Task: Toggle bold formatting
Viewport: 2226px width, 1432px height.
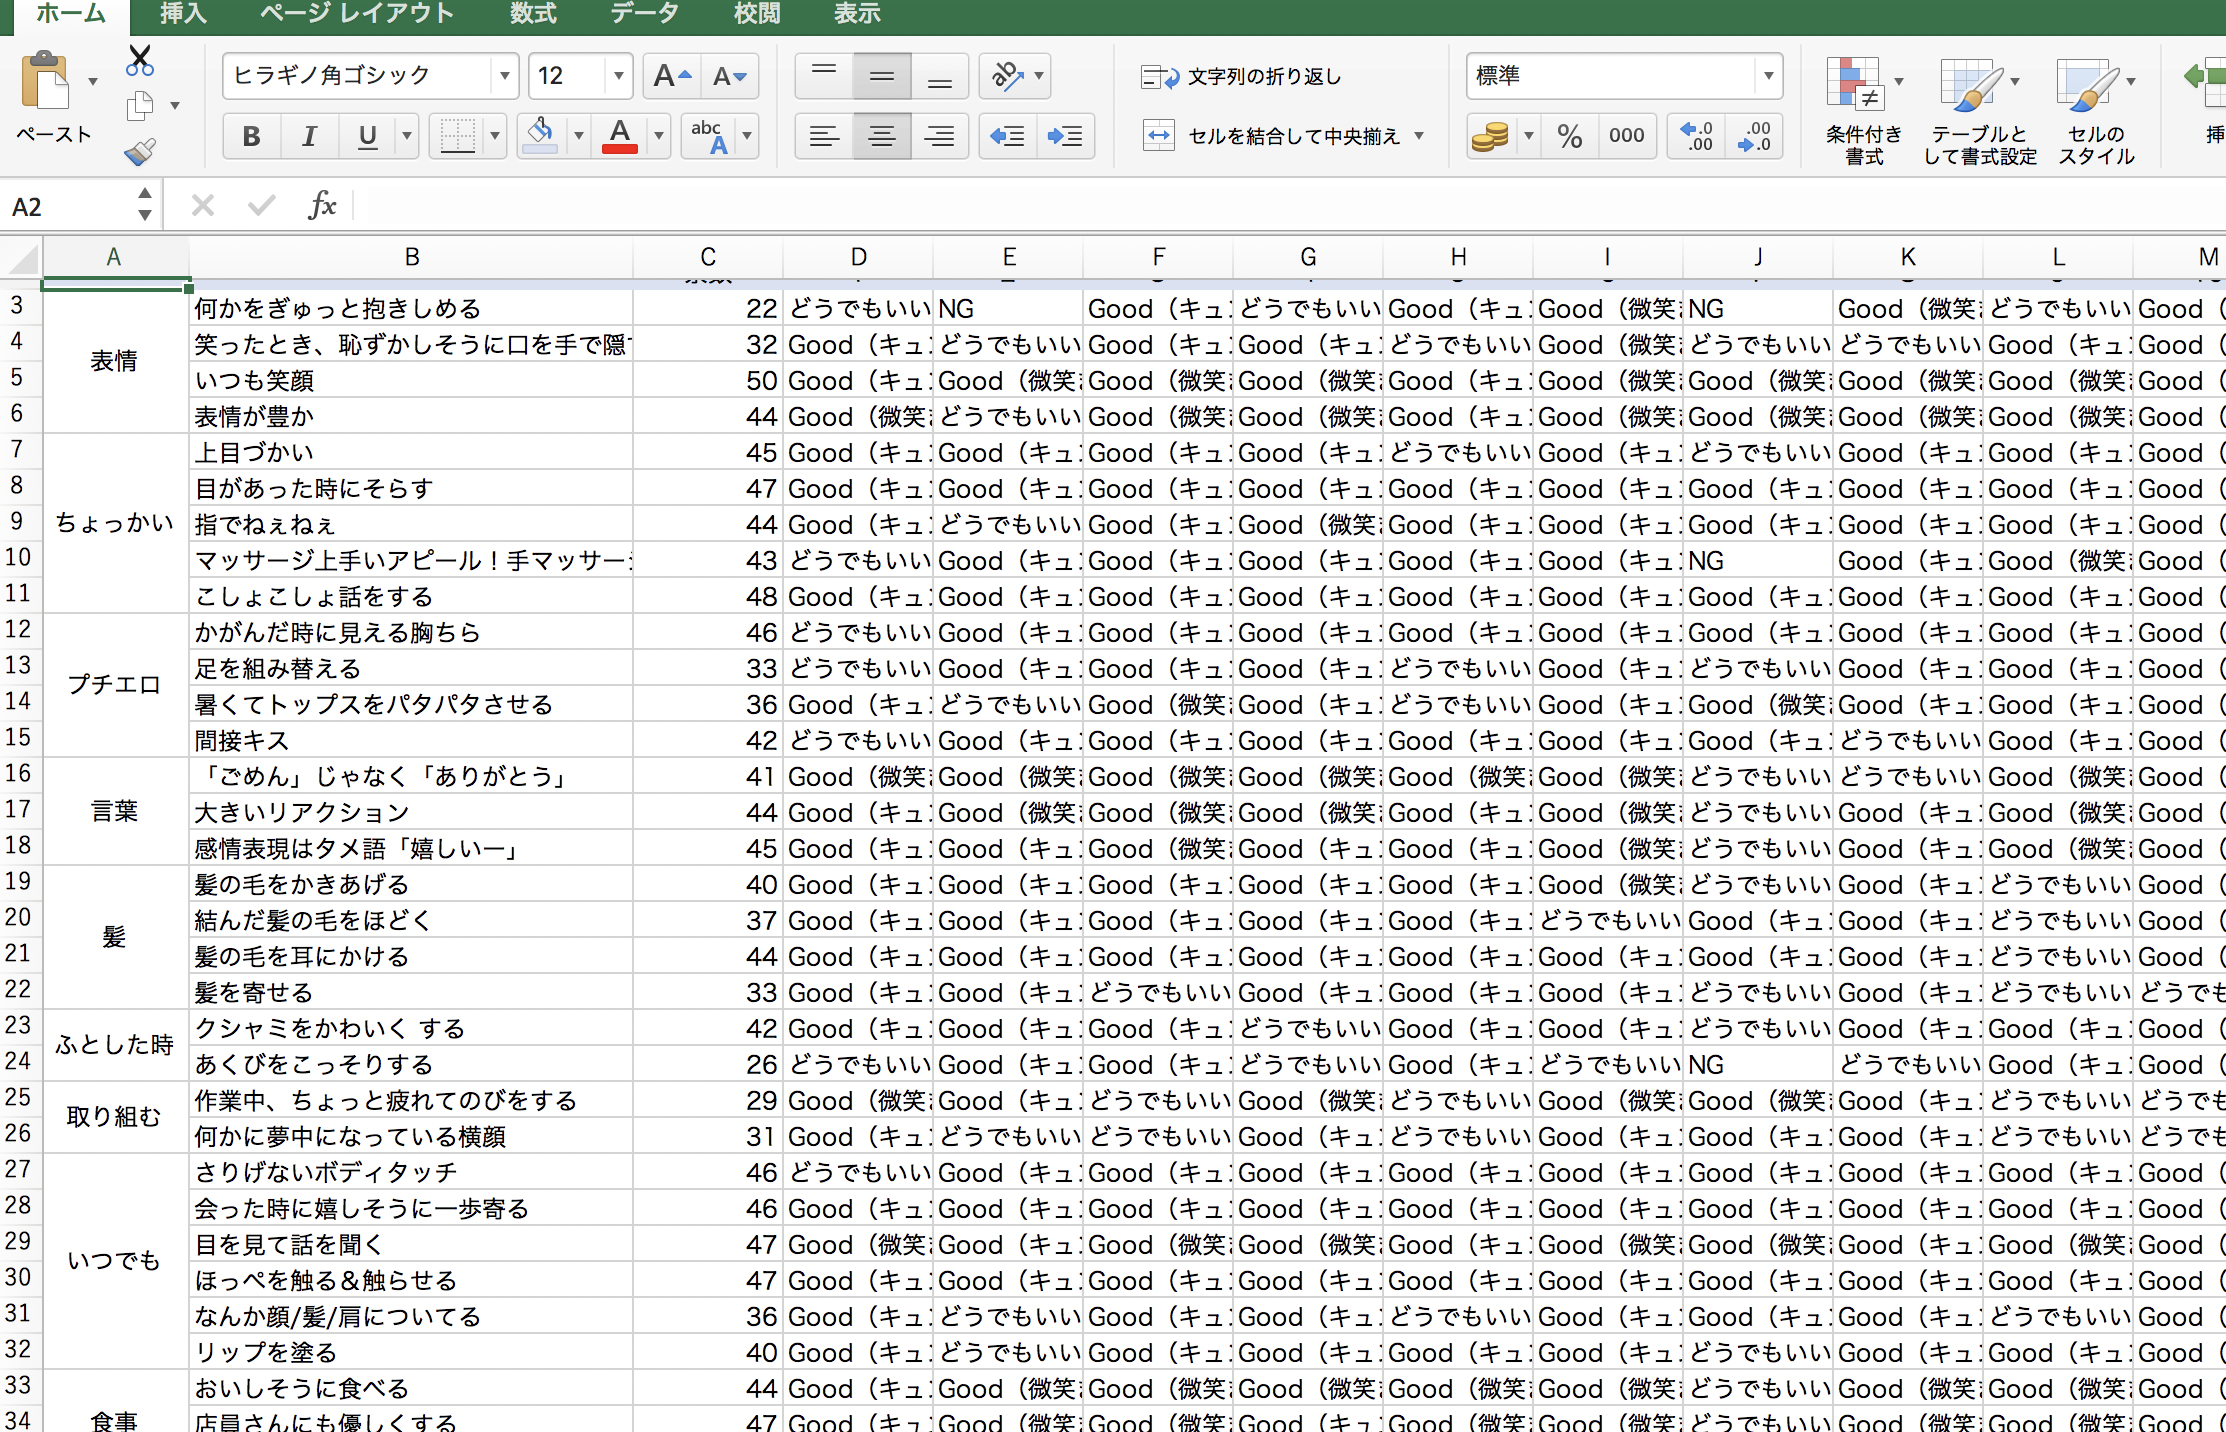Action: pos(251,136)
